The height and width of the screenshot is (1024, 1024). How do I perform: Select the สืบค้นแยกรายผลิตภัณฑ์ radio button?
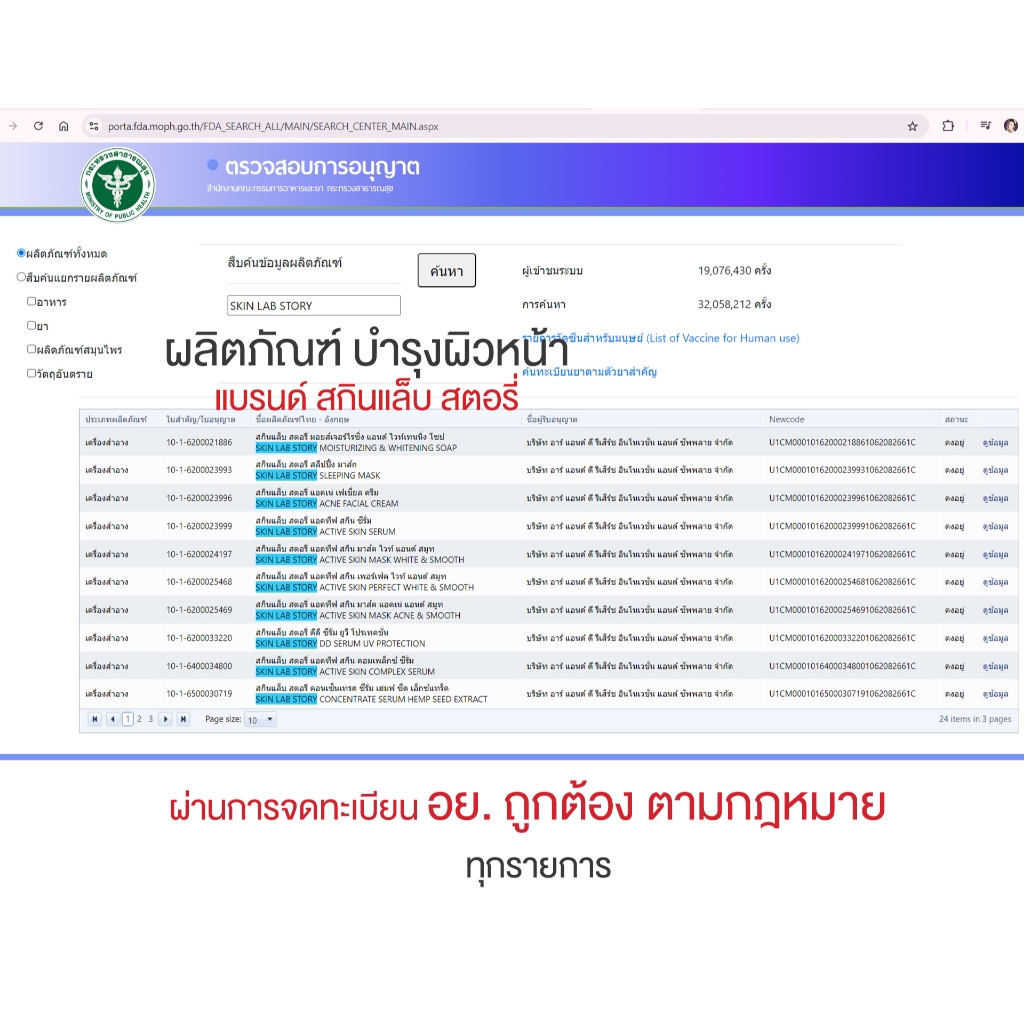pyautogui.click(x=21, y=277)
